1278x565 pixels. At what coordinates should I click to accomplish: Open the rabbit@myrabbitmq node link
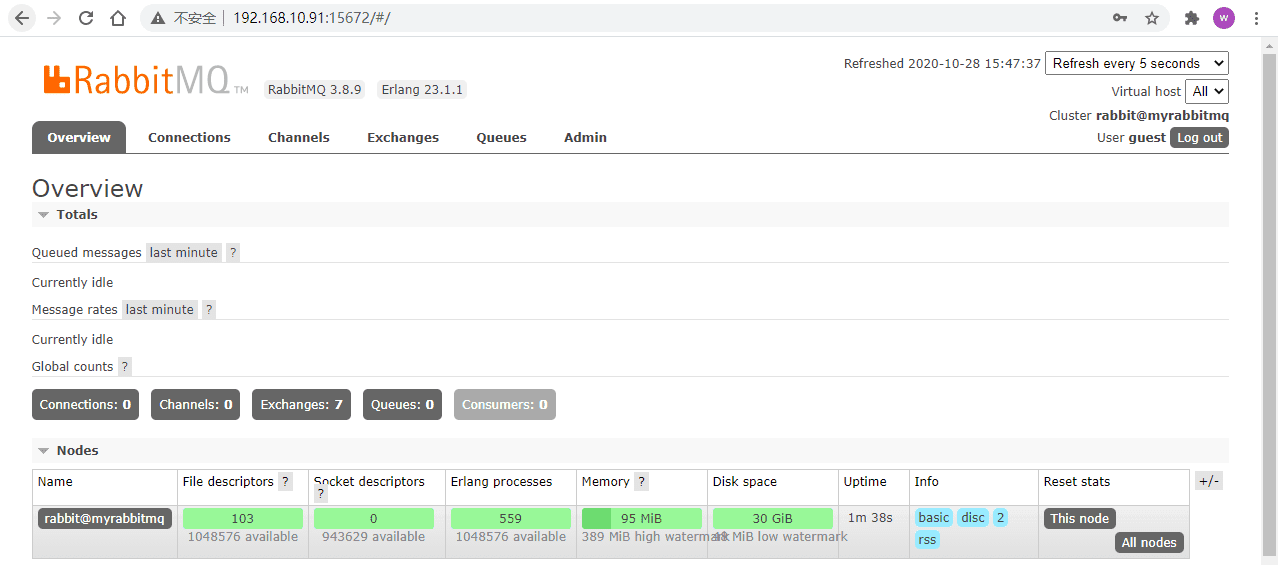105,518
